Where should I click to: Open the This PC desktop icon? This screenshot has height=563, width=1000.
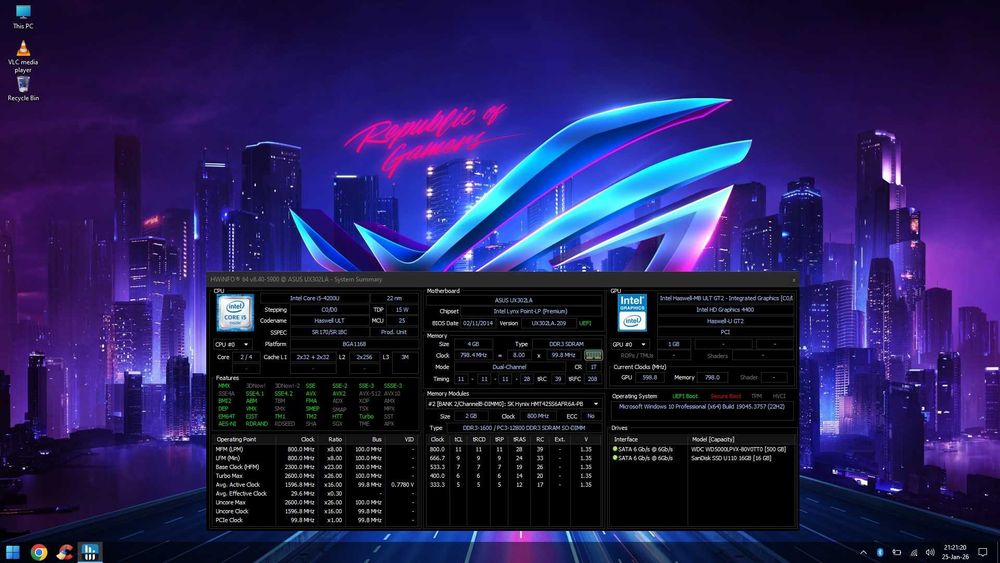point(23,17)
